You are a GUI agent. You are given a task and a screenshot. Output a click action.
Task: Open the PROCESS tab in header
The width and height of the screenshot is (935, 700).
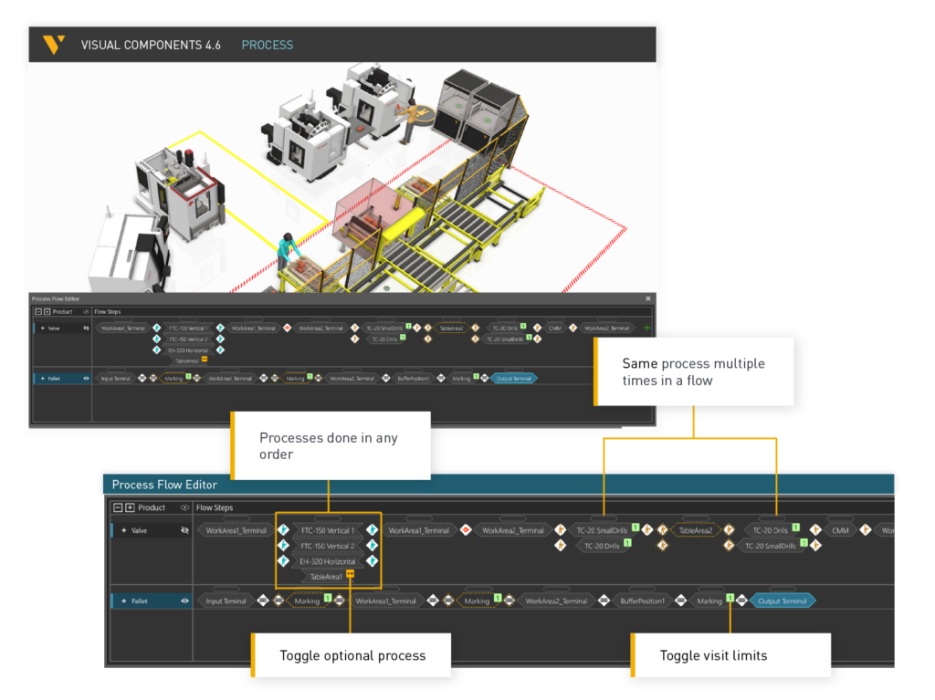[267, 45]
